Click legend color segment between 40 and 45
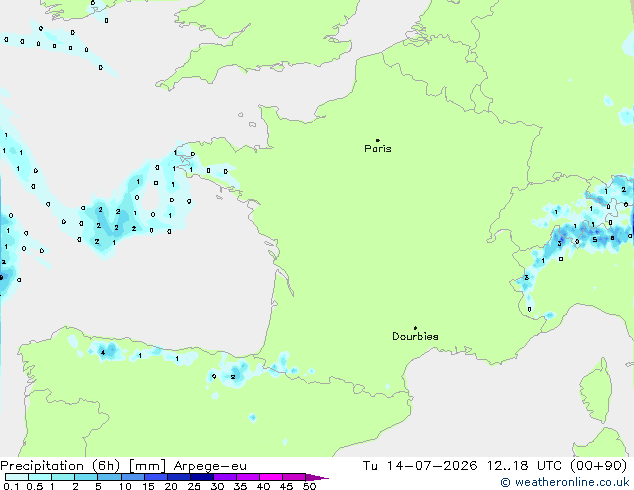The width and height of the screenshot is (634, 490). (271, 477)
